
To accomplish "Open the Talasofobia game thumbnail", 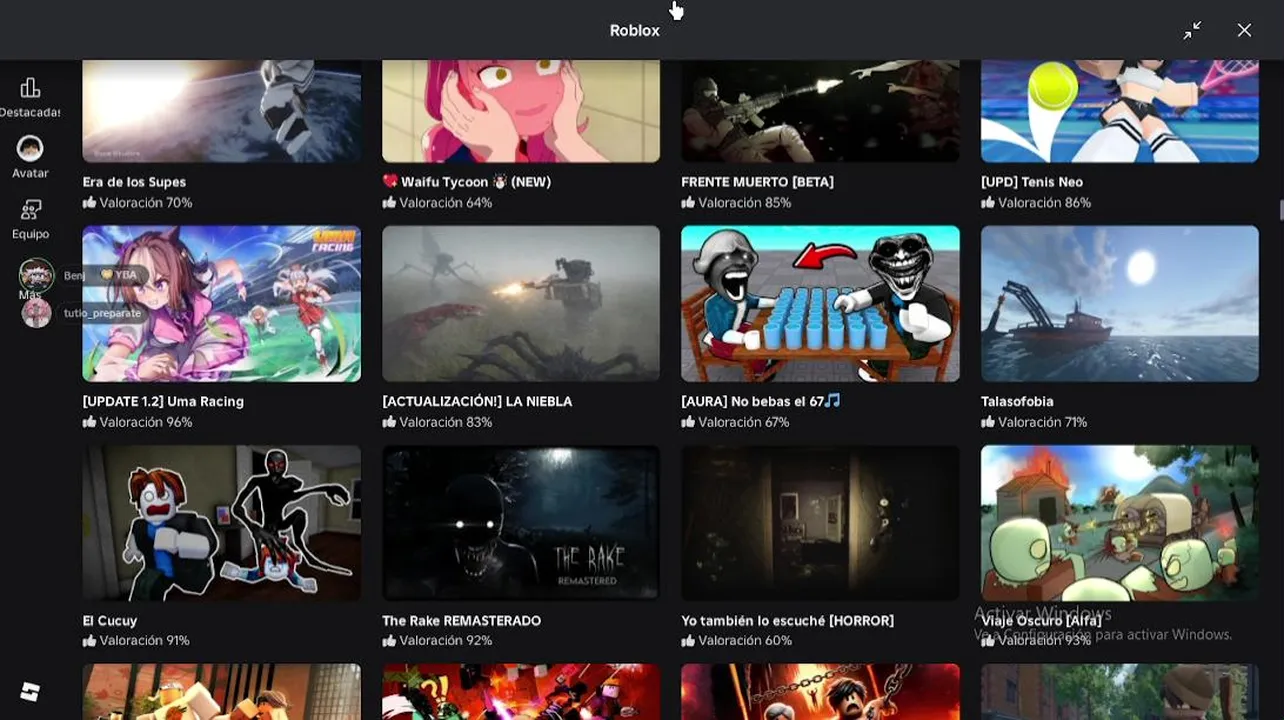I will 1120,303.
